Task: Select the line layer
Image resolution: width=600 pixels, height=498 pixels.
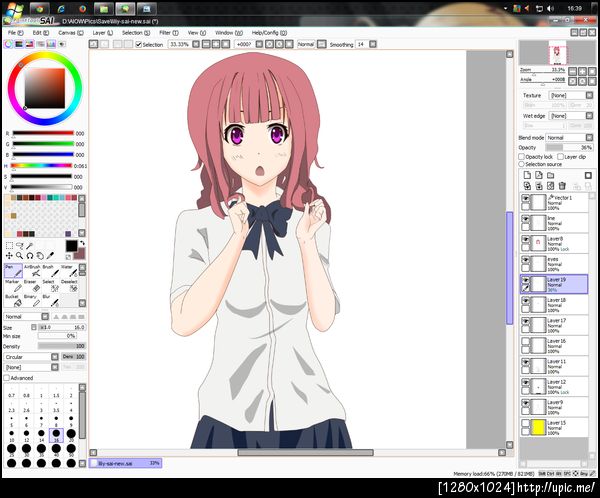Action: (554, 223)
